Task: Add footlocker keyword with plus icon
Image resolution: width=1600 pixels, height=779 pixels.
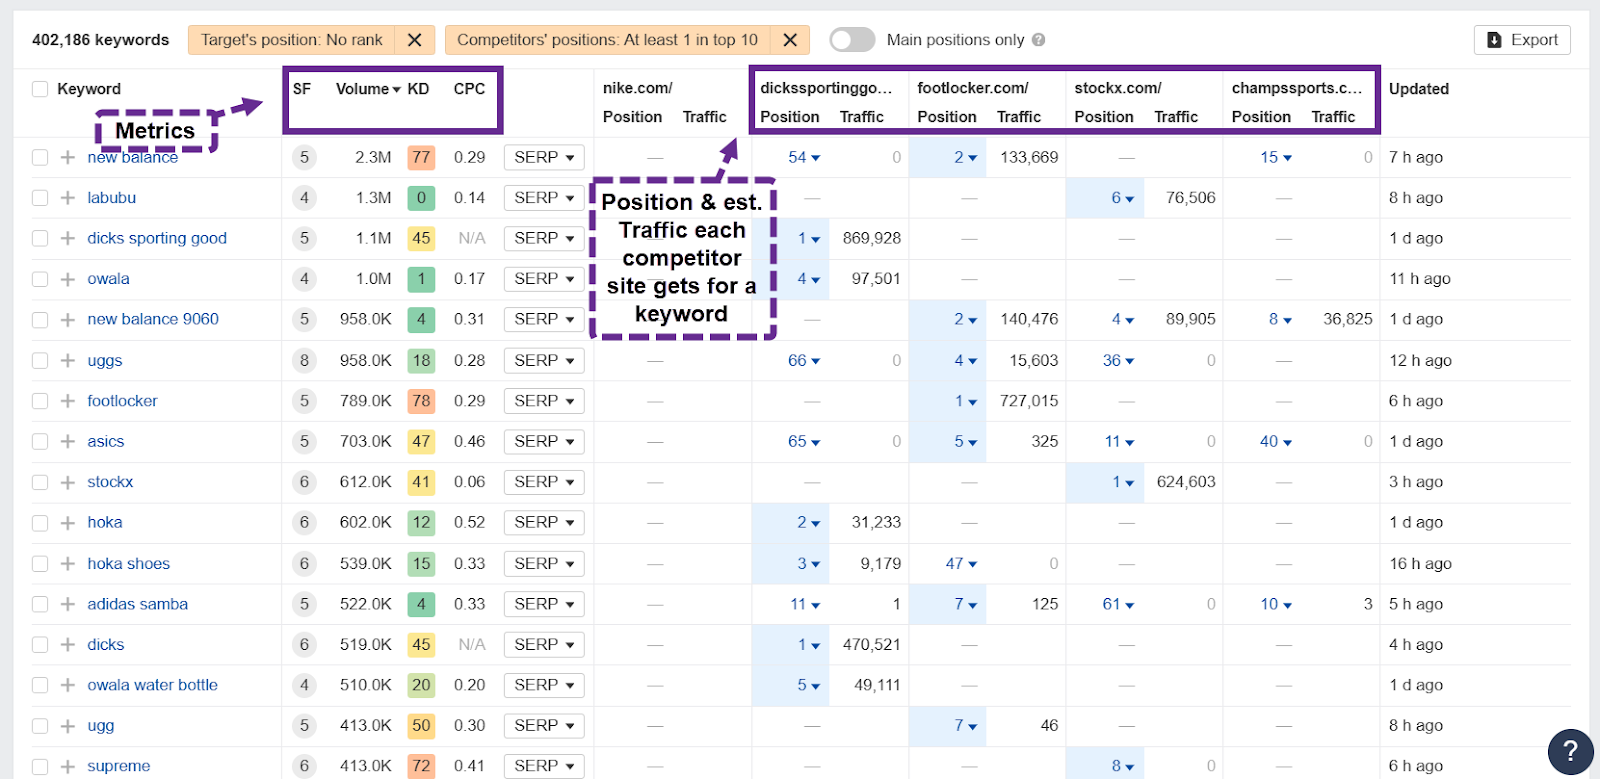Action: point(68,401)
